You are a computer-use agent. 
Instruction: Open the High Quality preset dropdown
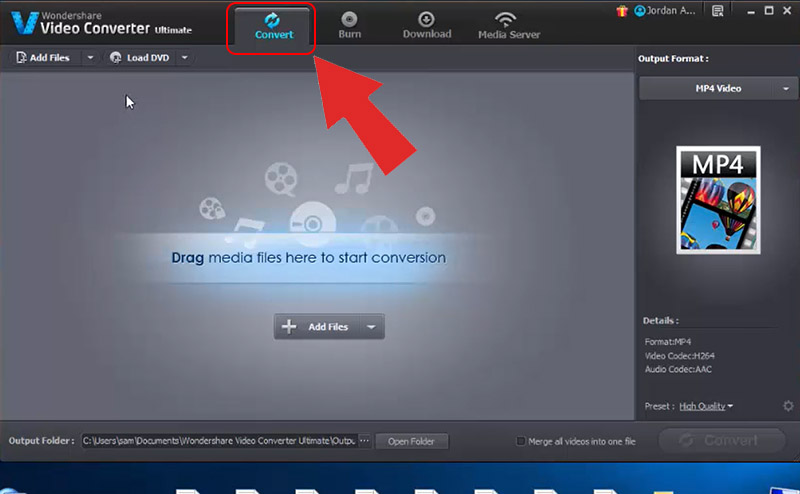[706, 406]
